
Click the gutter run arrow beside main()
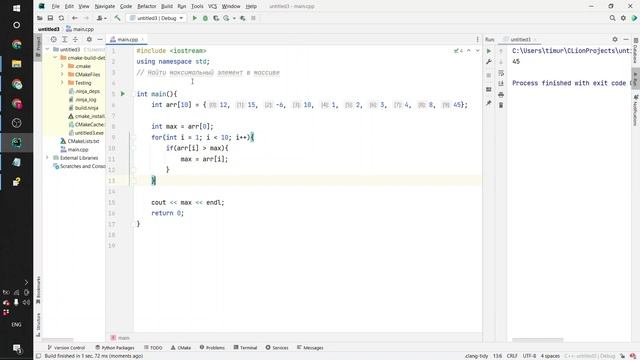click(122, 94)
